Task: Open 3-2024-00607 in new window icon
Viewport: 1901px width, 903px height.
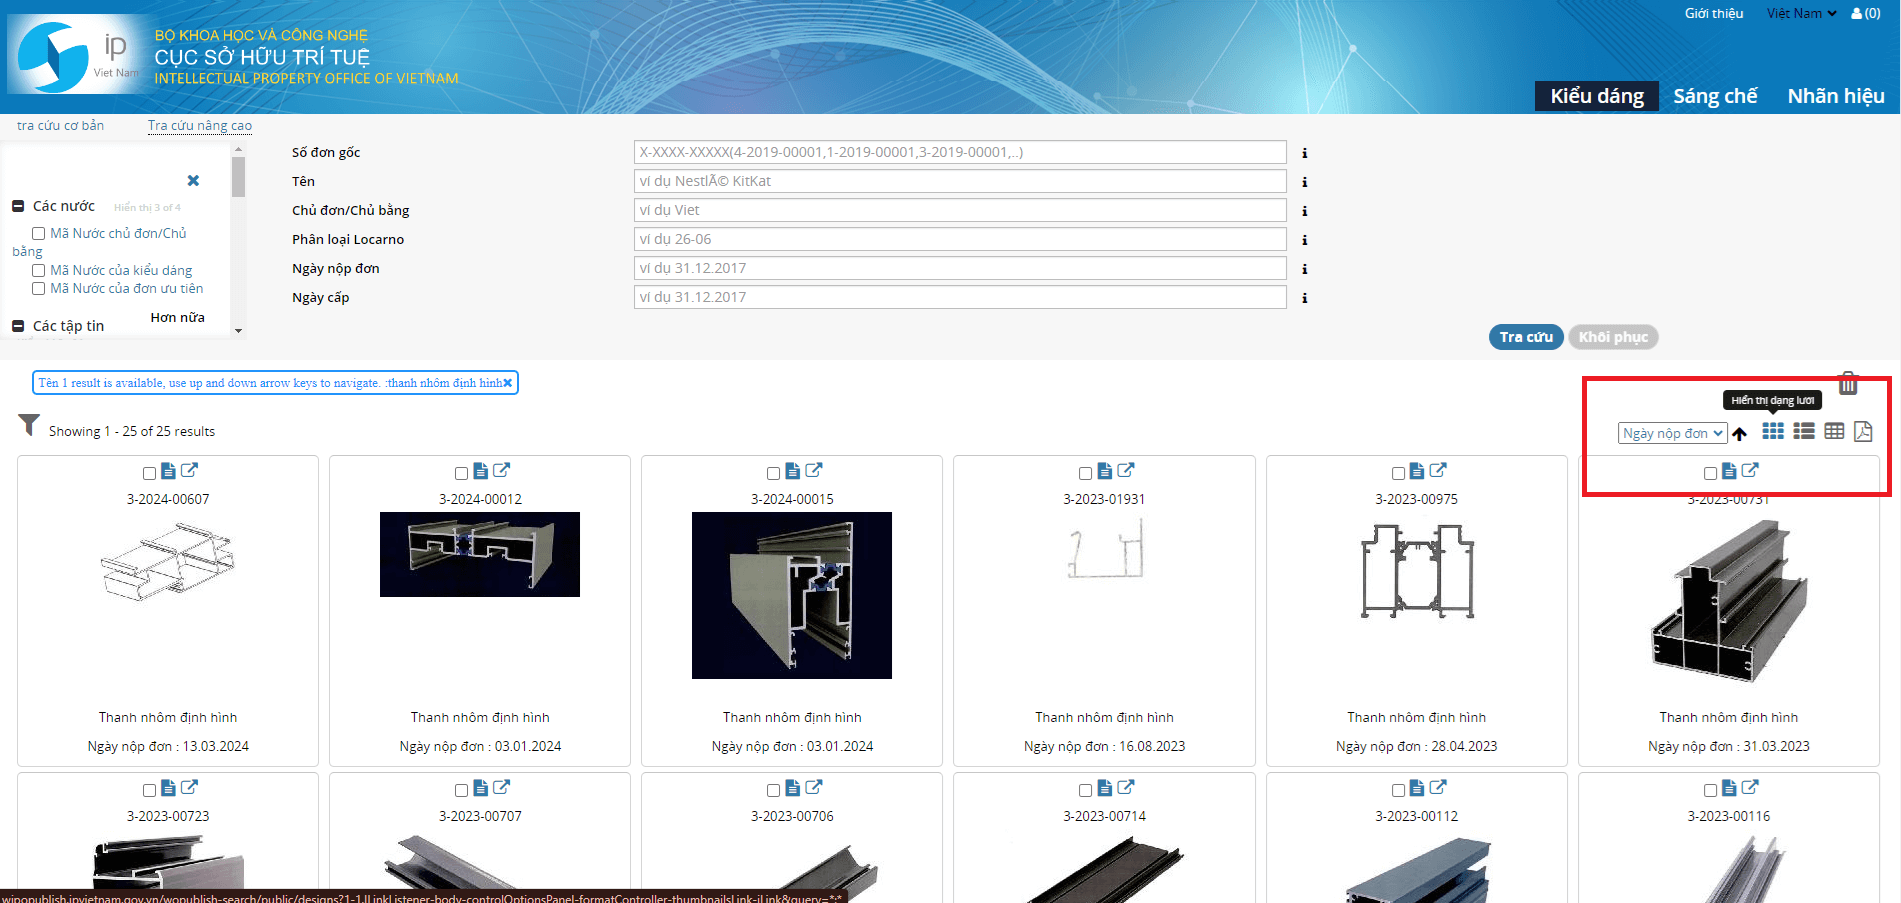Action: [x=189, y=470]
